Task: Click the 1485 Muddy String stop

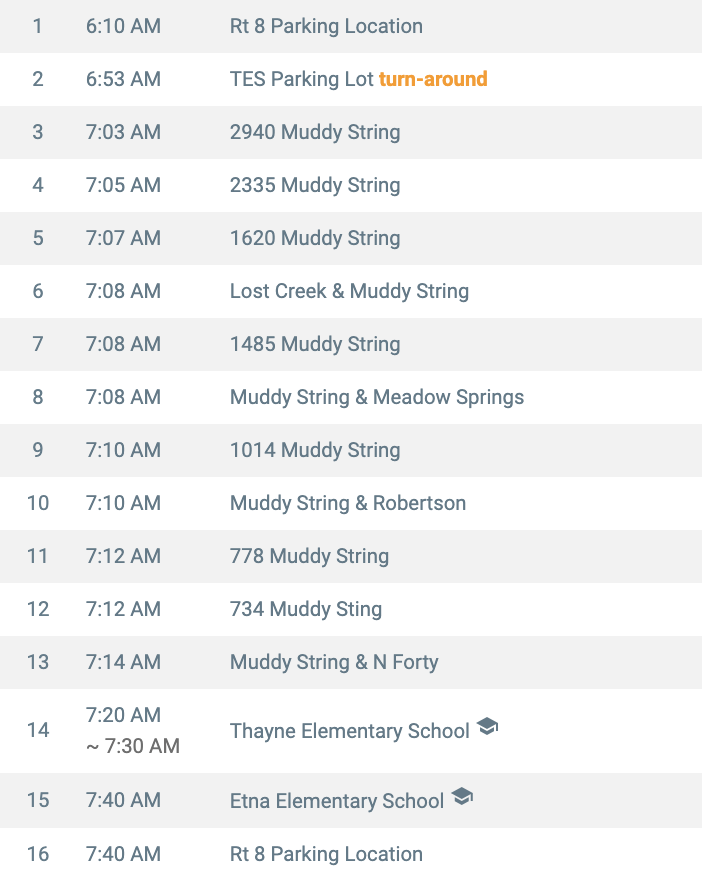Action: [315, 344]
